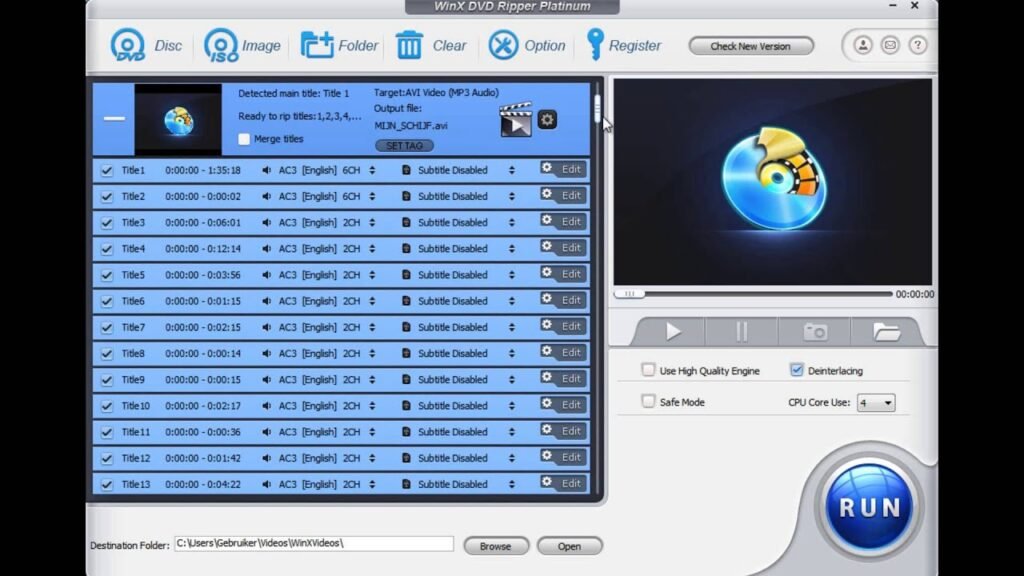Uncheck the Title4 checkbox

tap(106, 249)
